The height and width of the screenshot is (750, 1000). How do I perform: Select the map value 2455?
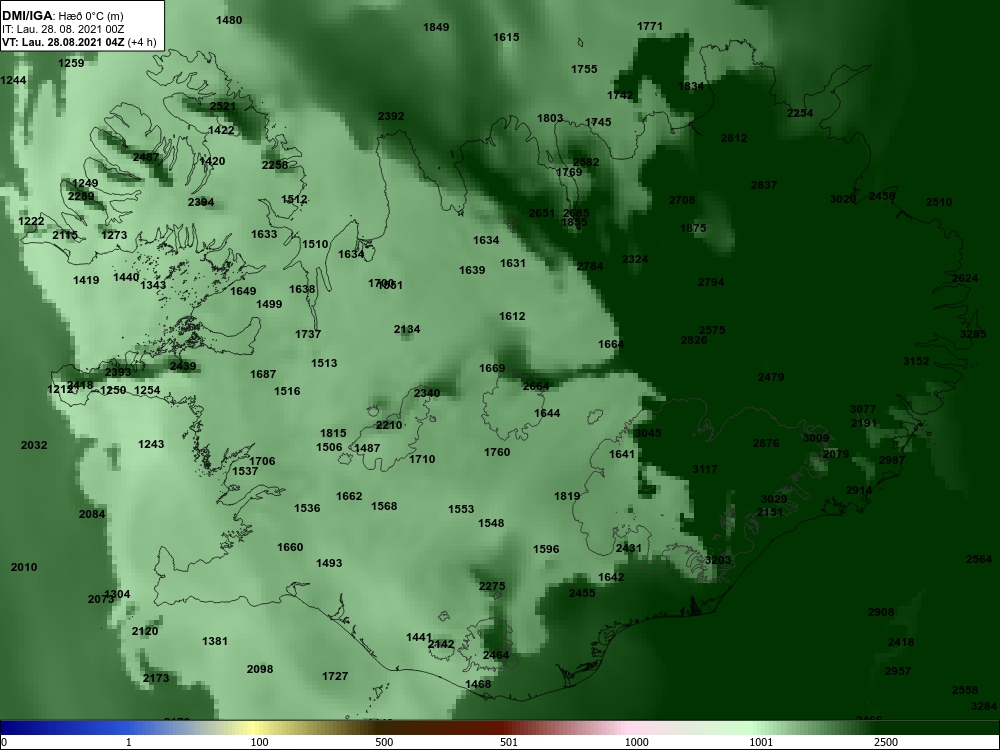point(582,593)
